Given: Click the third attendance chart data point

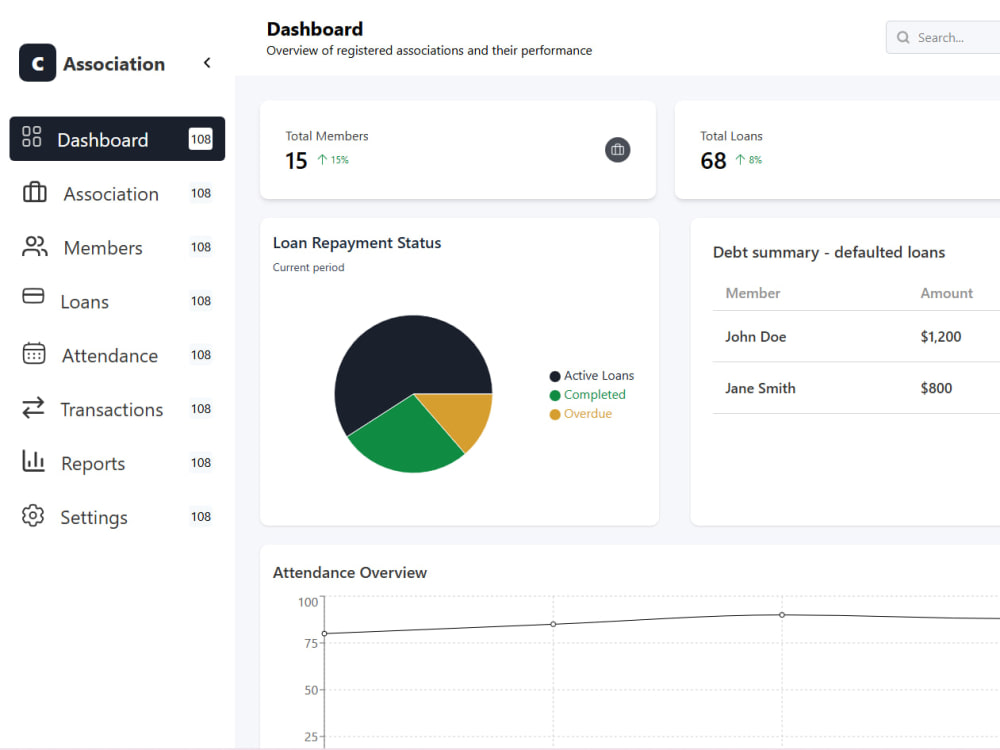Looking at the screenshot, I should (x=782, y=615).
